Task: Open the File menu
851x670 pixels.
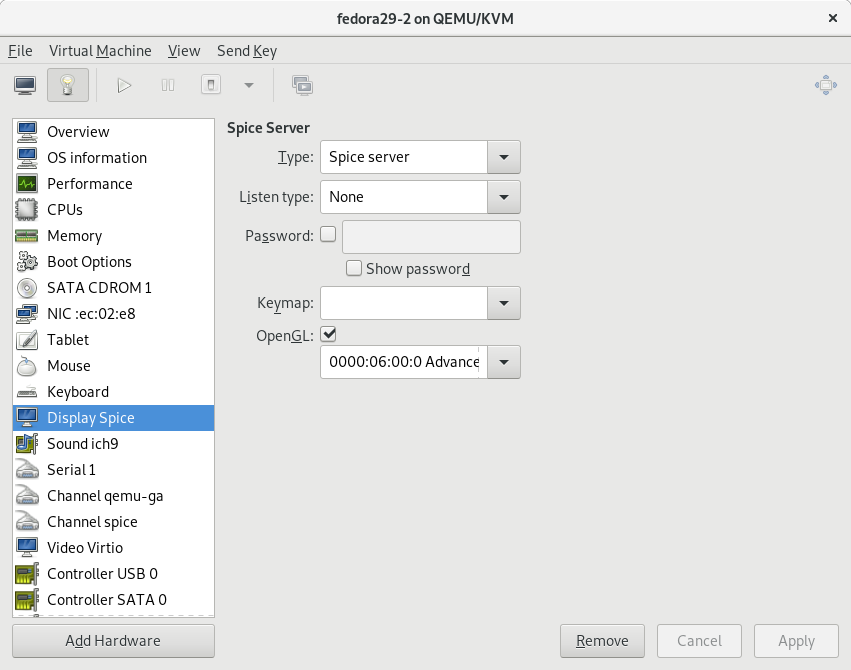Action: pos(20,51)
